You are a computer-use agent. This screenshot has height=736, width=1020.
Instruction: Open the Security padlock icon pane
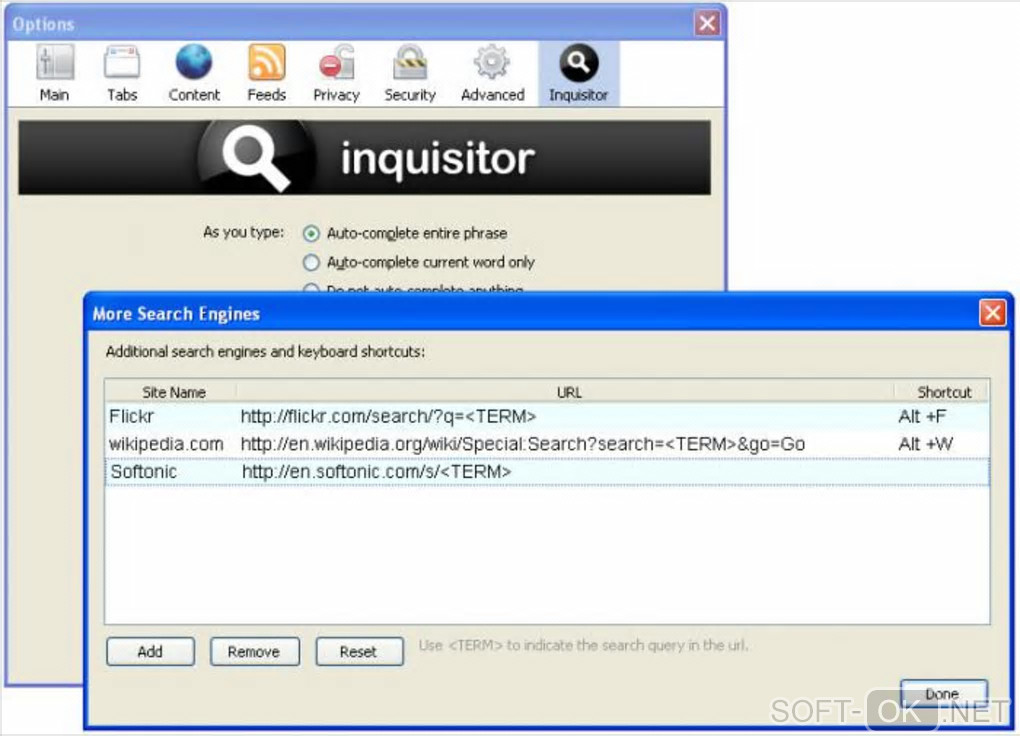tap(410, 74)
